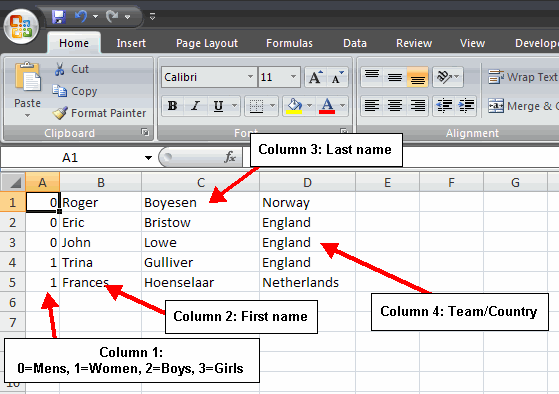Open the Formulas tab
This screenshot has width=559, height=394.
pyautogui.click(x=289, y=43)
